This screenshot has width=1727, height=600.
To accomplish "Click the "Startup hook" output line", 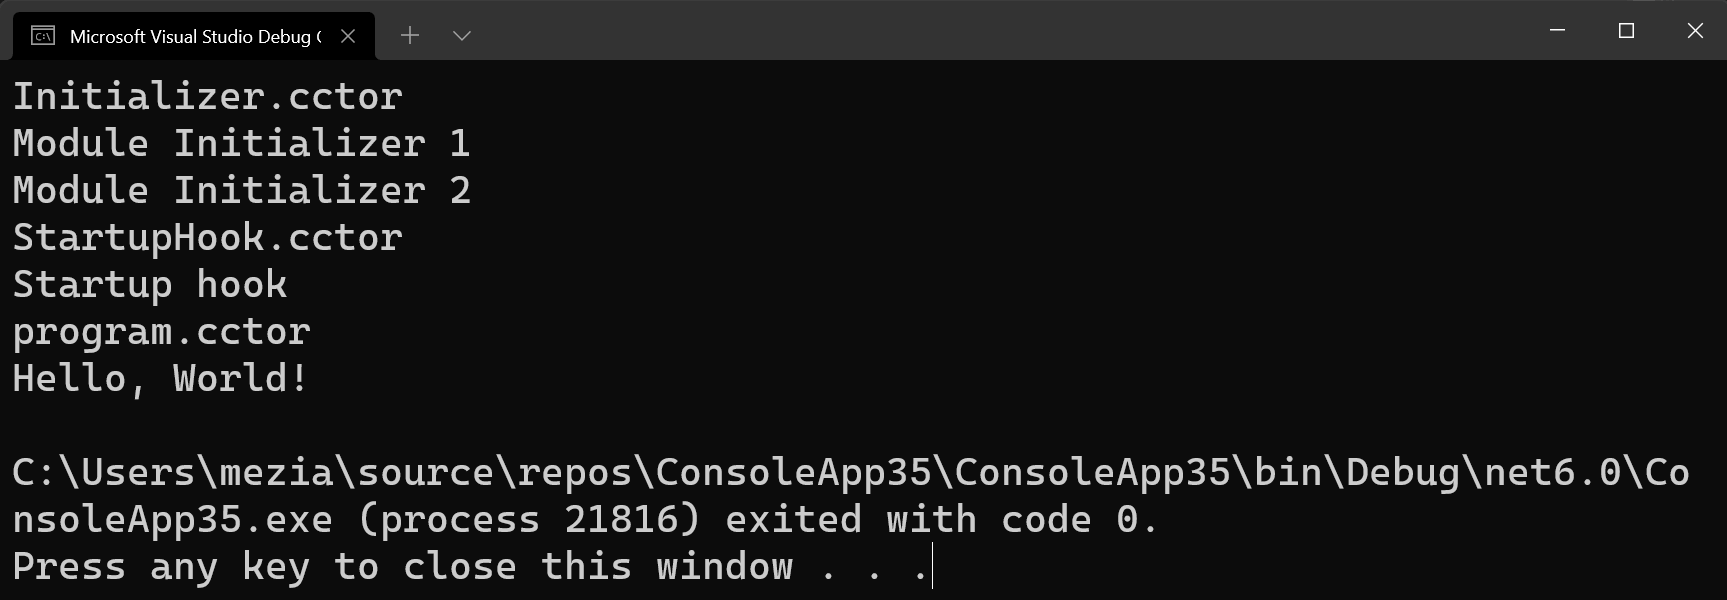I will [x=150, y=285].
